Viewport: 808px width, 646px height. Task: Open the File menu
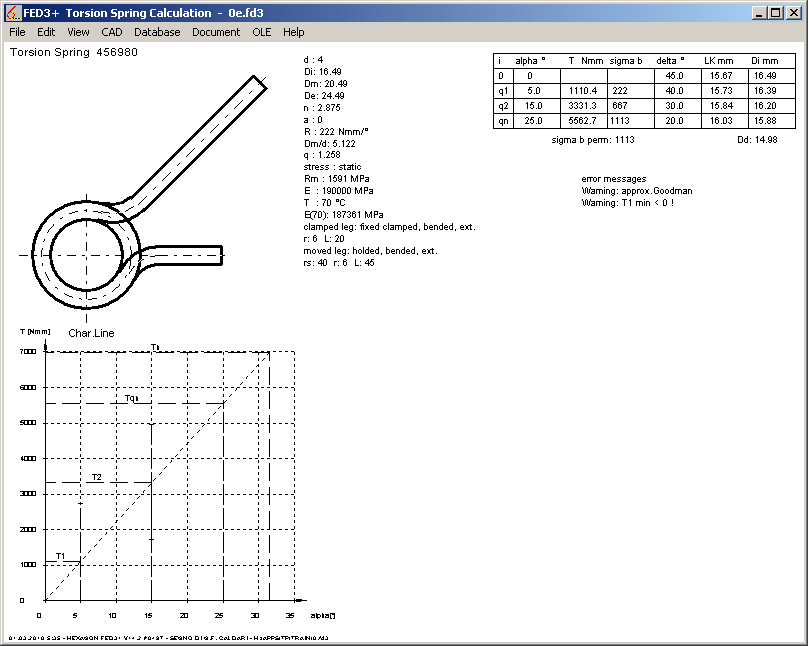pyautogui.click(x=17, y=32)
